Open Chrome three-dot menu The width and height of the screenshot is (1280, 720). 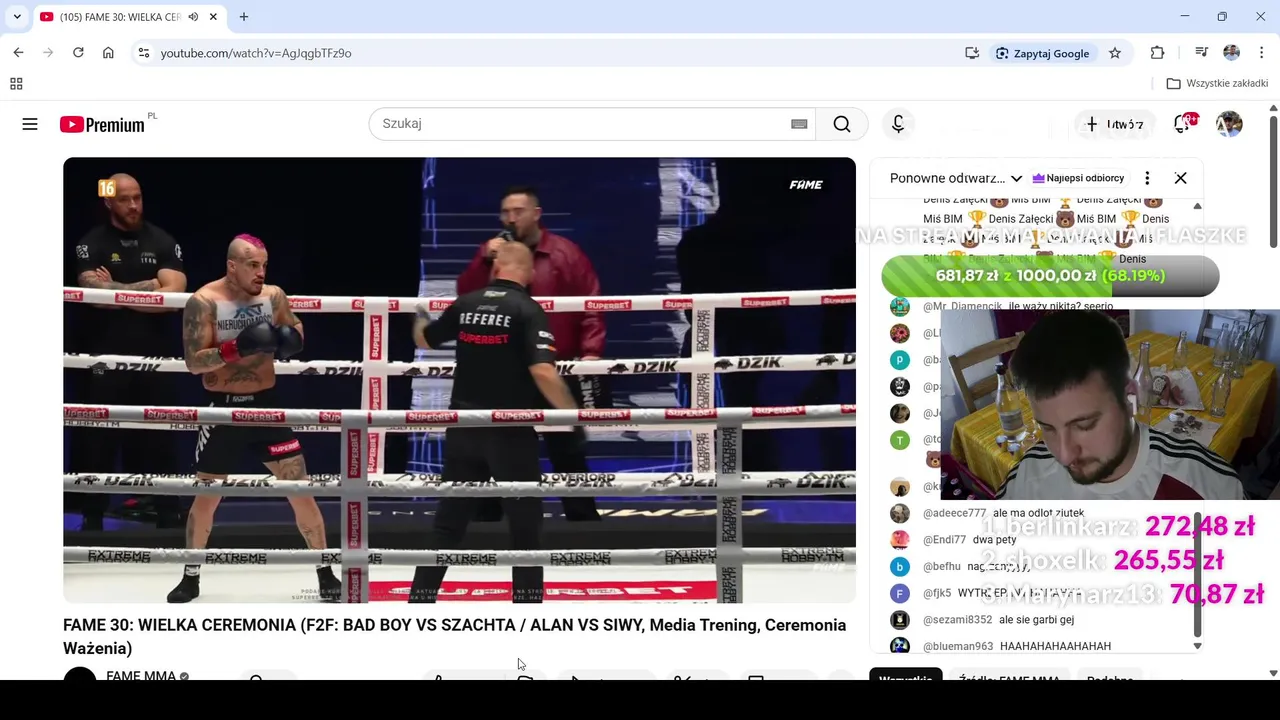pyautogui.click(x=1261, y=53)
